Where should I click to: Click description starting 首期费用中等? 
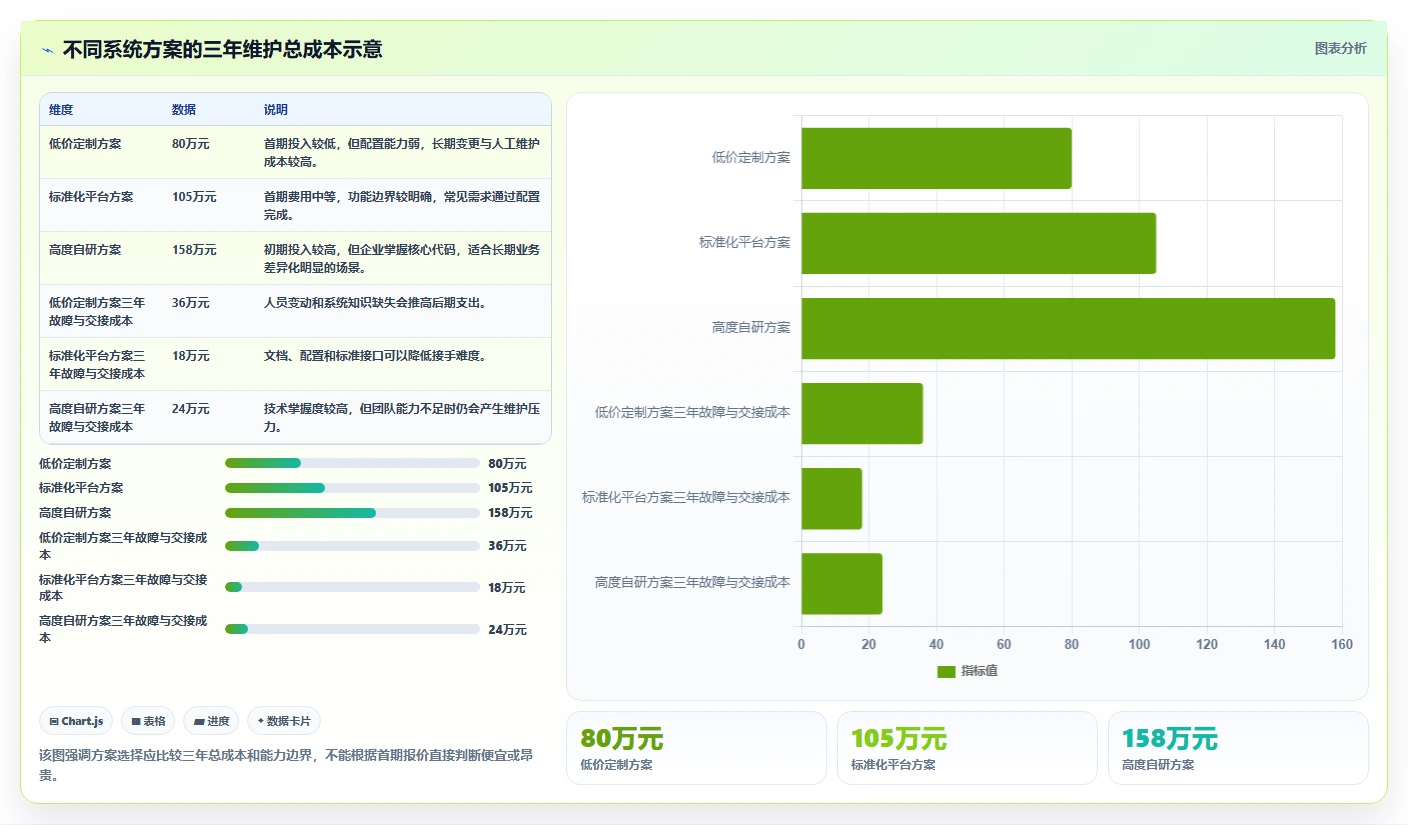[402, 206]
